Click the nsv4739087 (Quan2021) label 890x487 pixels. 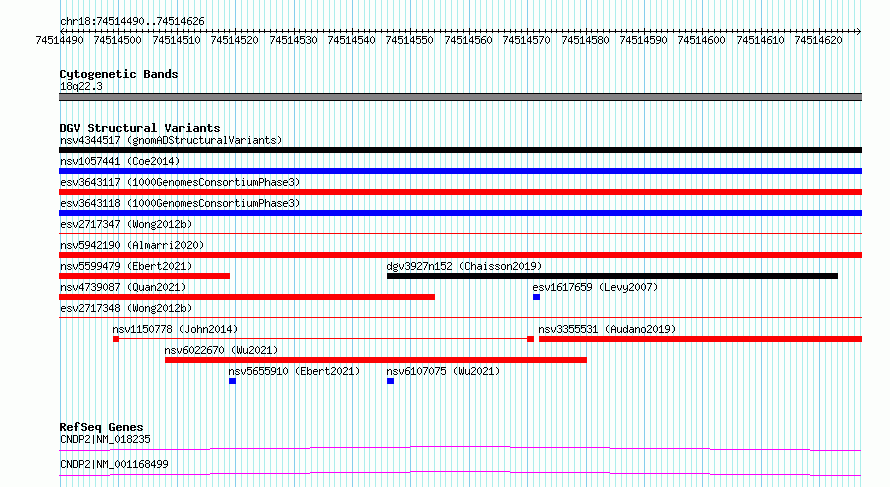click(x=123, y=287)
